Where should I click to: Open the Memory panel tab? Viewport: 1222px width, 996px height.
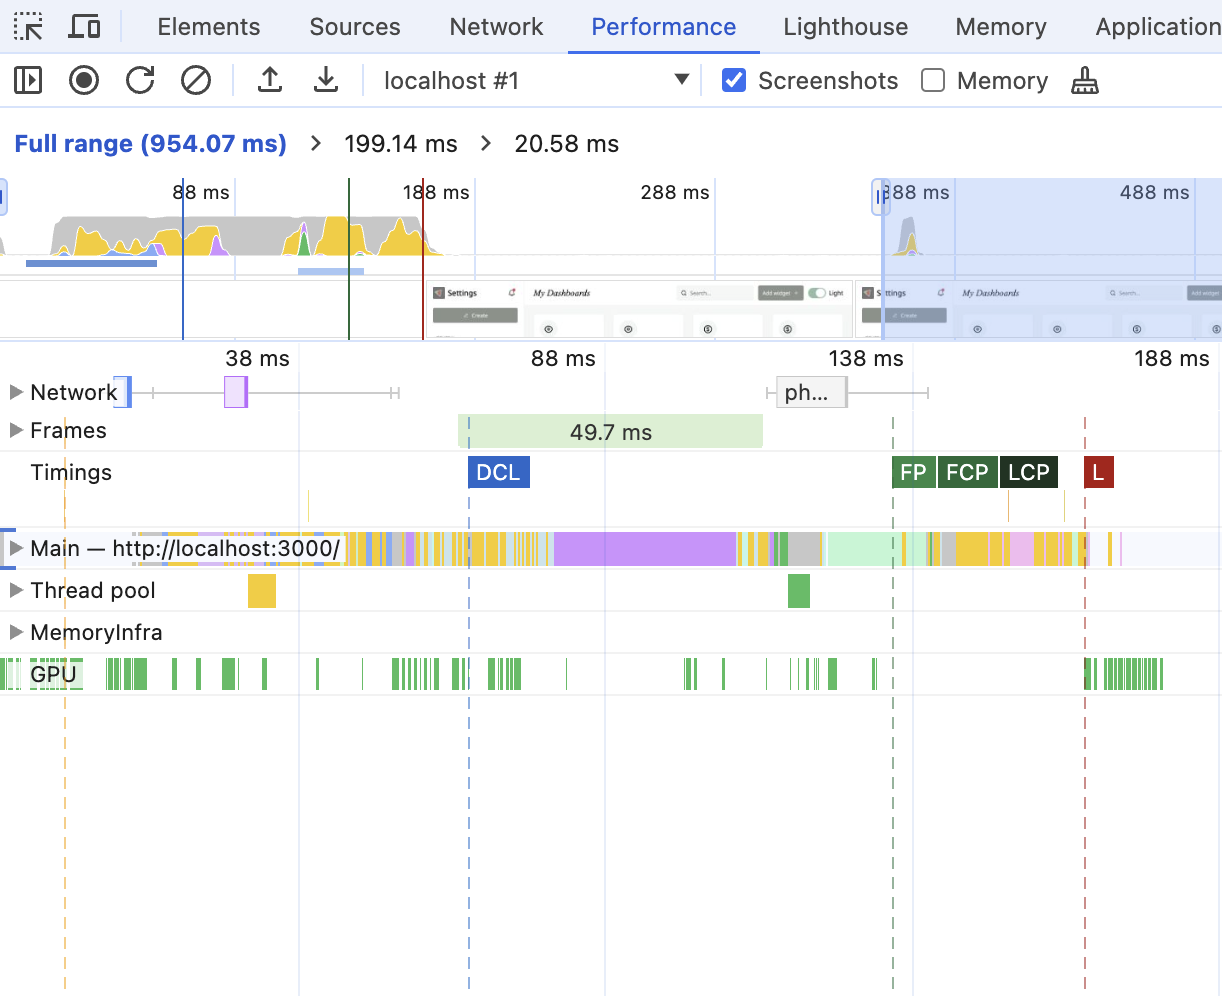click(x=1000, y=26)
